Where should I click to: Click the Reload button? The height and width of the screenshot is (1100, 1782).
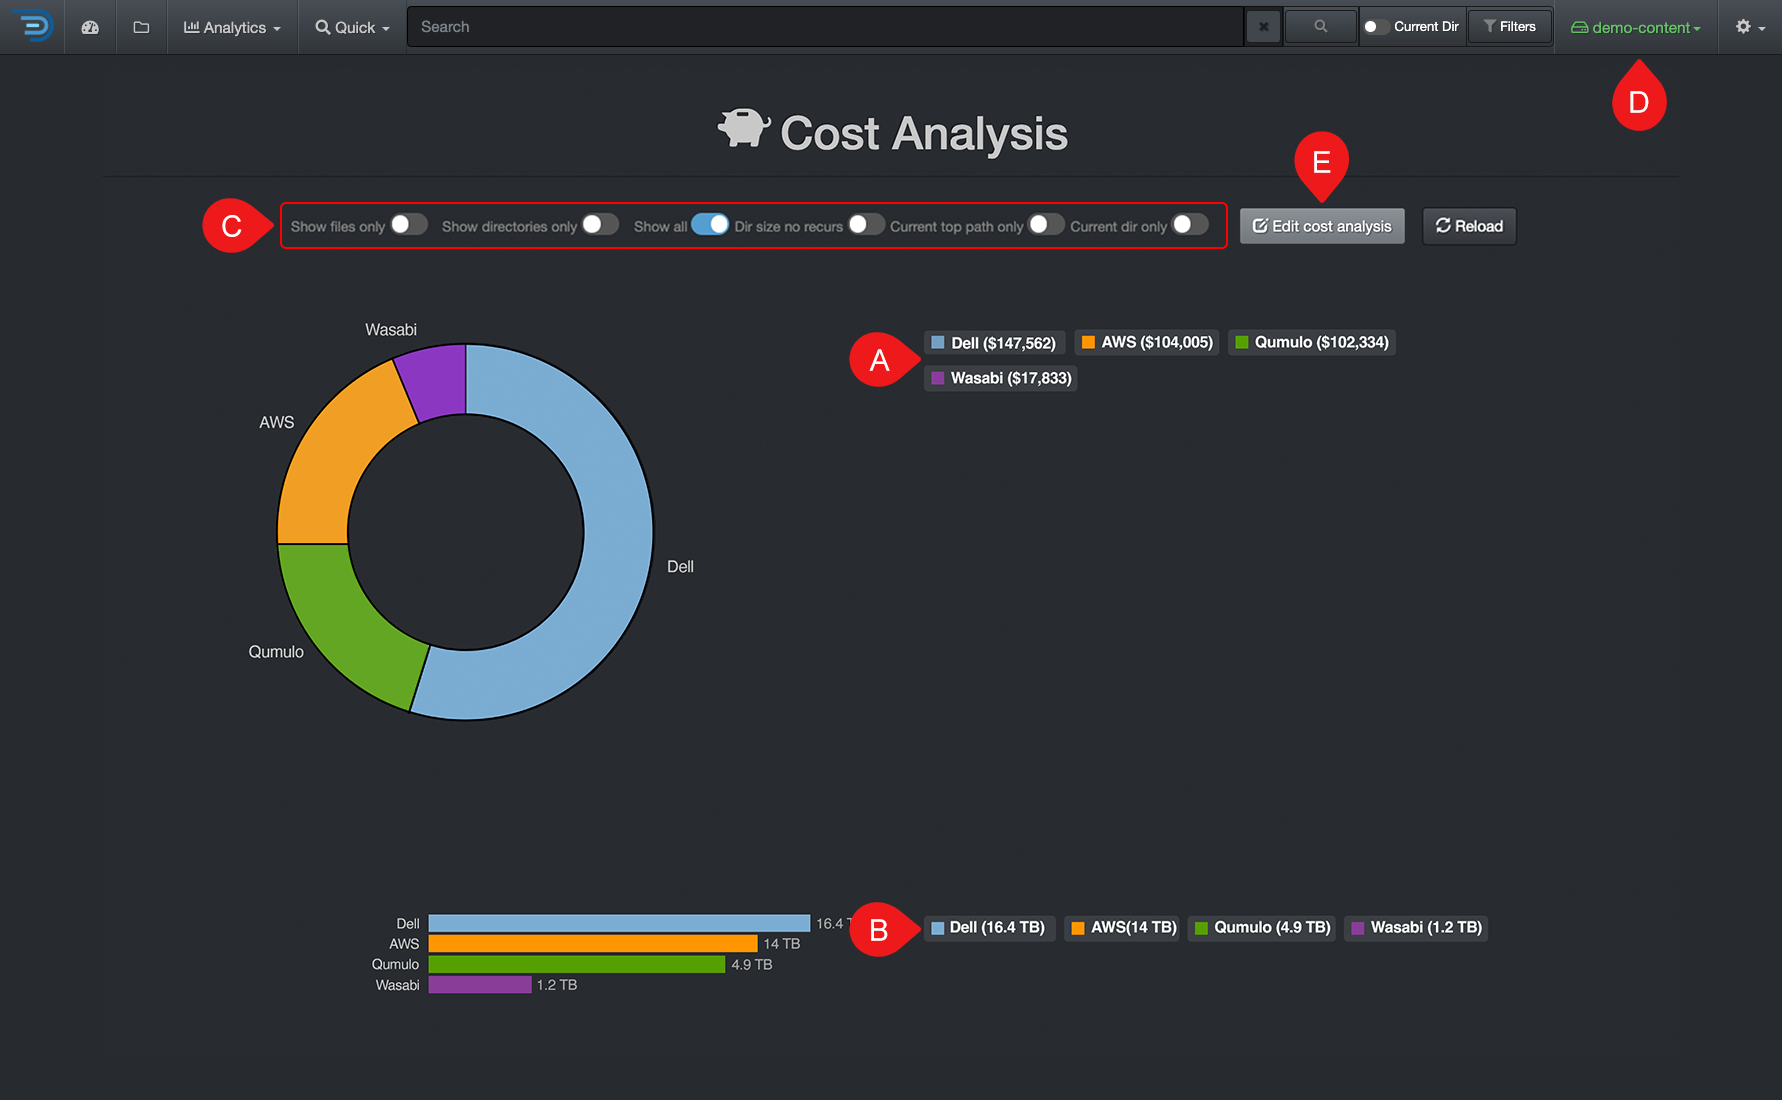pos(1468,226)
